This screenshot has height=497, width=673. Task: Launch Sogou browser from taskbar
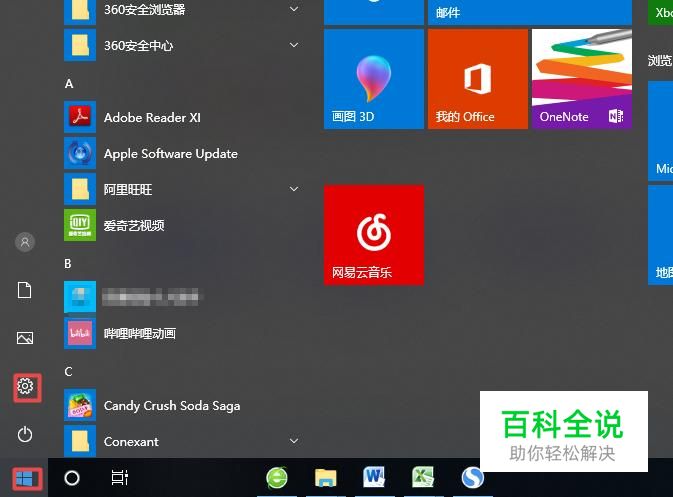pyautogui.click(x=473, y=477)
